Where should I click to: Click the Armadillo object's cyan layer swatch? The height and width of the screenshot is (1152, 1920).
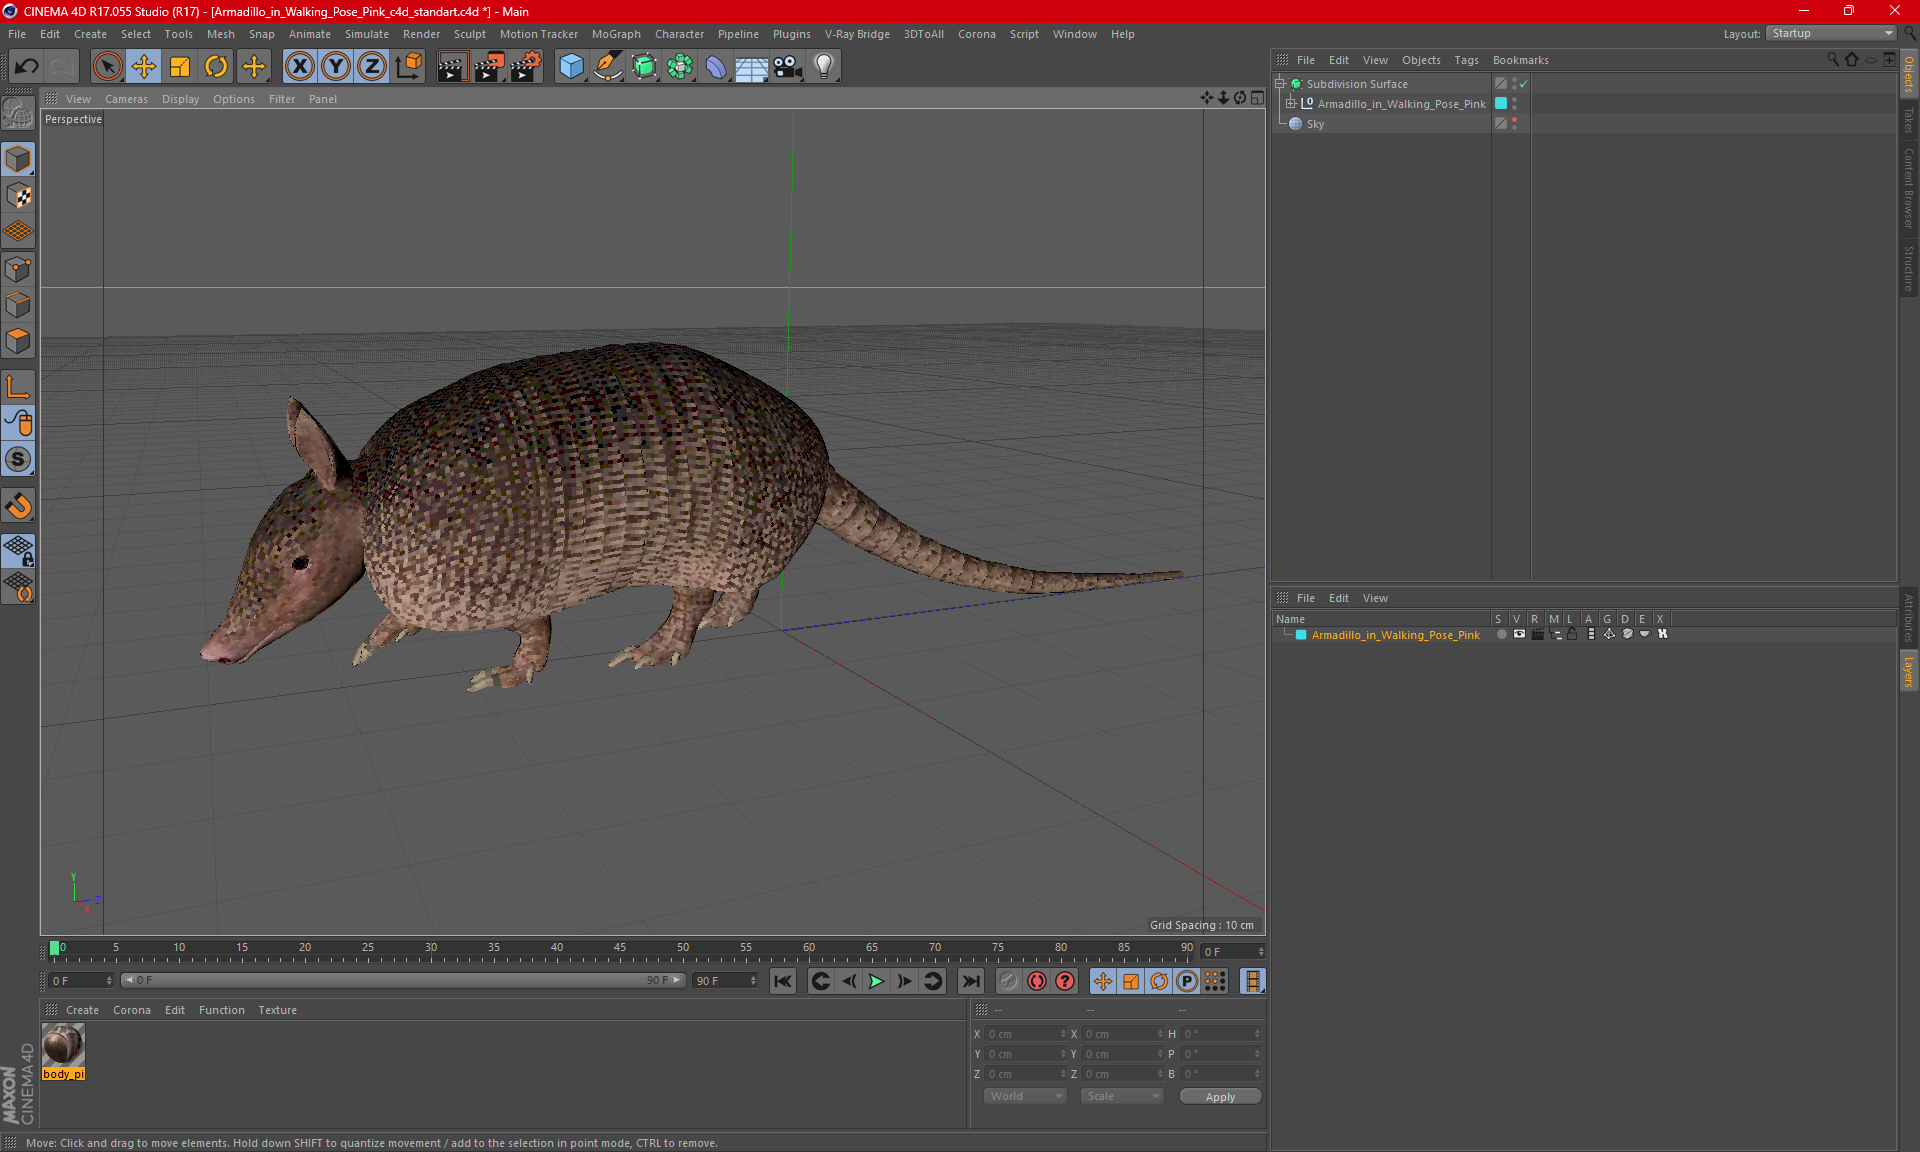(x=1501, y=104)
